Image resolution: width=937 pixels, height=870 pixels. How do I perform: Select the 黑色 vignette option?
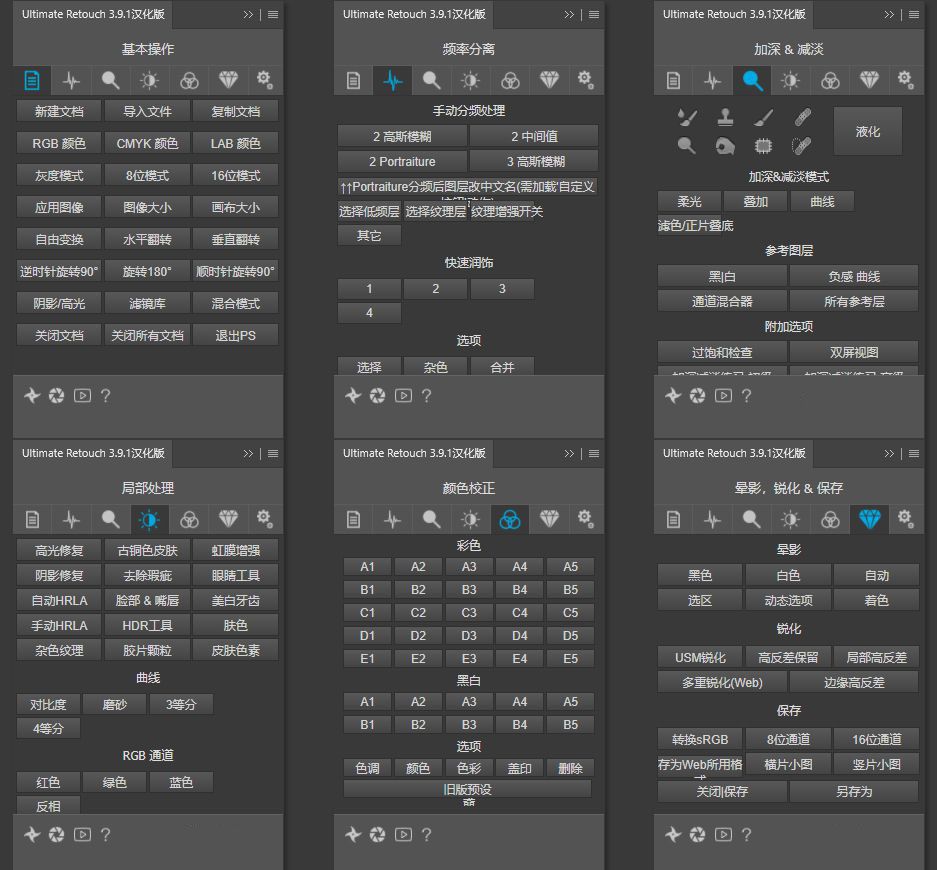point(699,574)
